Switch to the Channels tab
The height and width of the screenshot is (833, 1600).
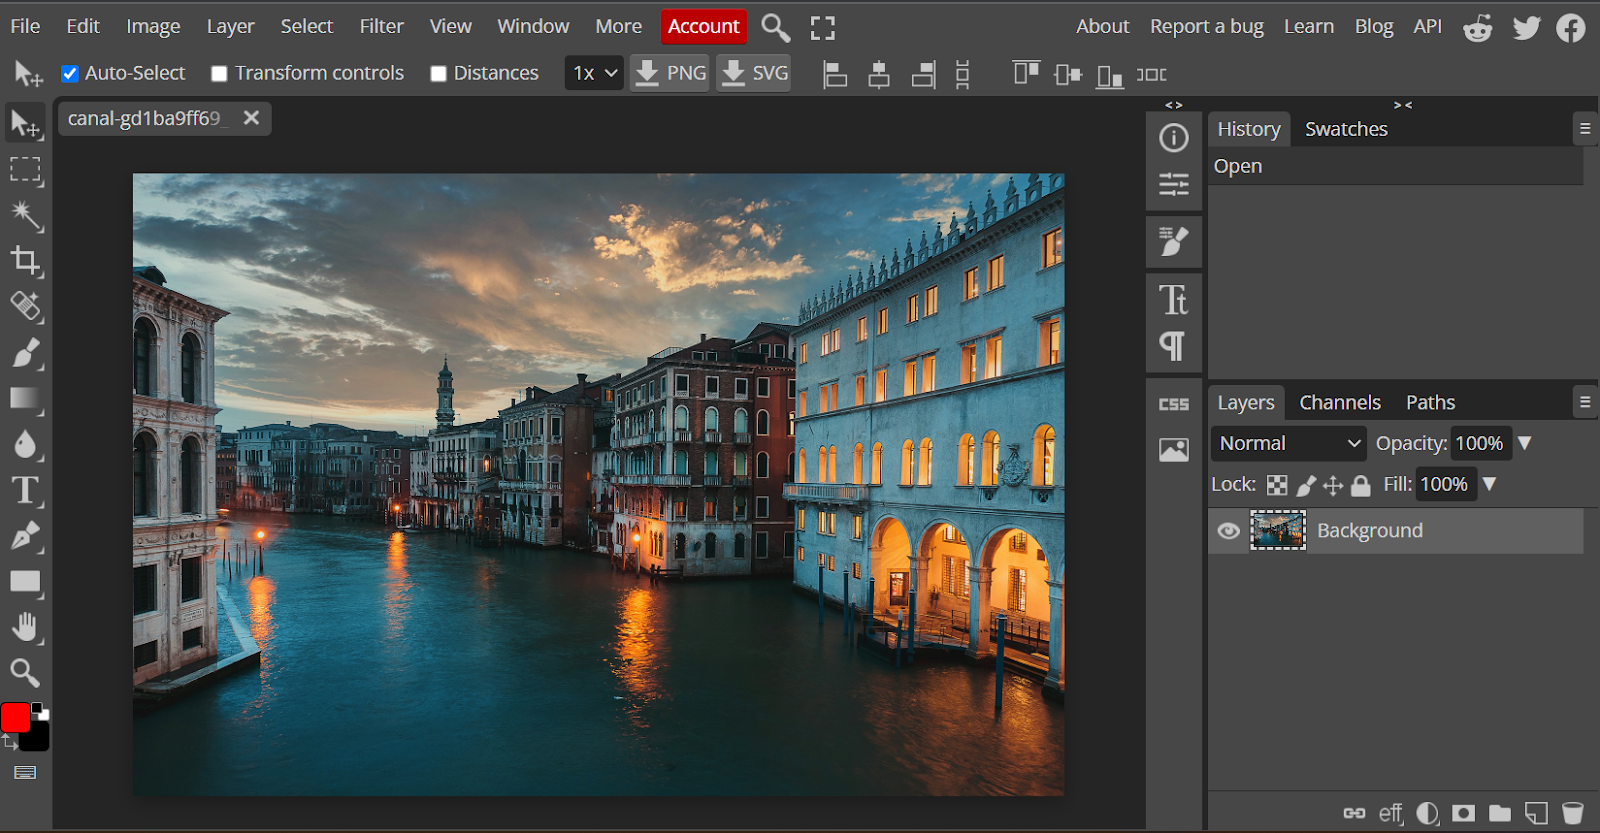[1339, 402]
